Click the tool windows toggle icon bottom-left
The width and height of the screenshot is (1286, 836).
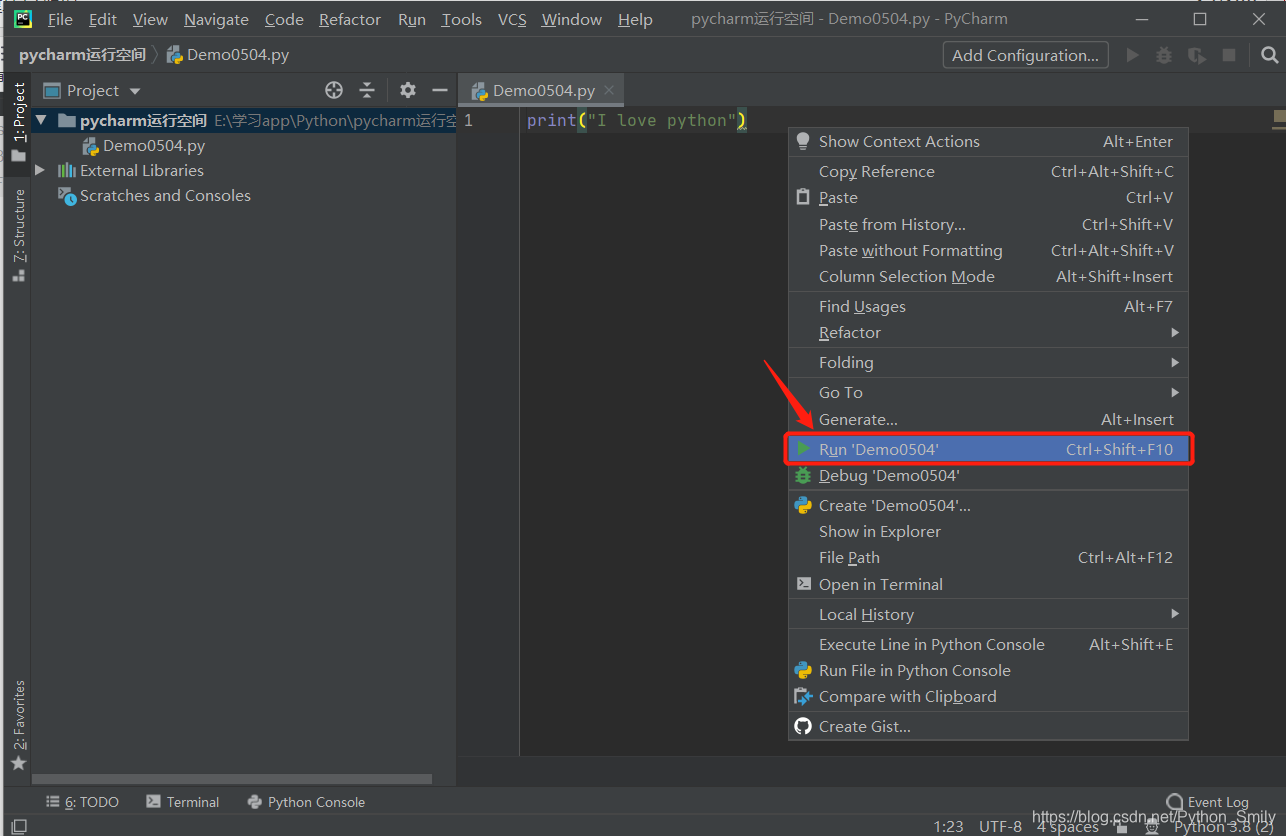(x=19, y=826)
